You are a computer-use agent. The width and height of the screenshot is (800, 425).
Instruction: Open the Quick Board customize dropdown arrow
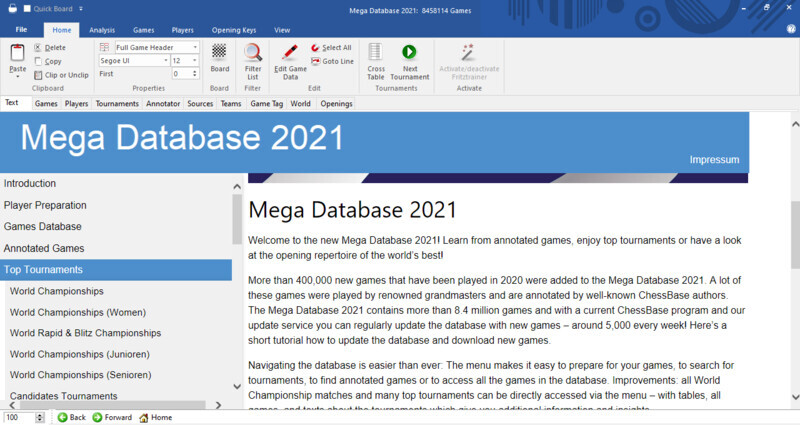click(x=81, y=9)
